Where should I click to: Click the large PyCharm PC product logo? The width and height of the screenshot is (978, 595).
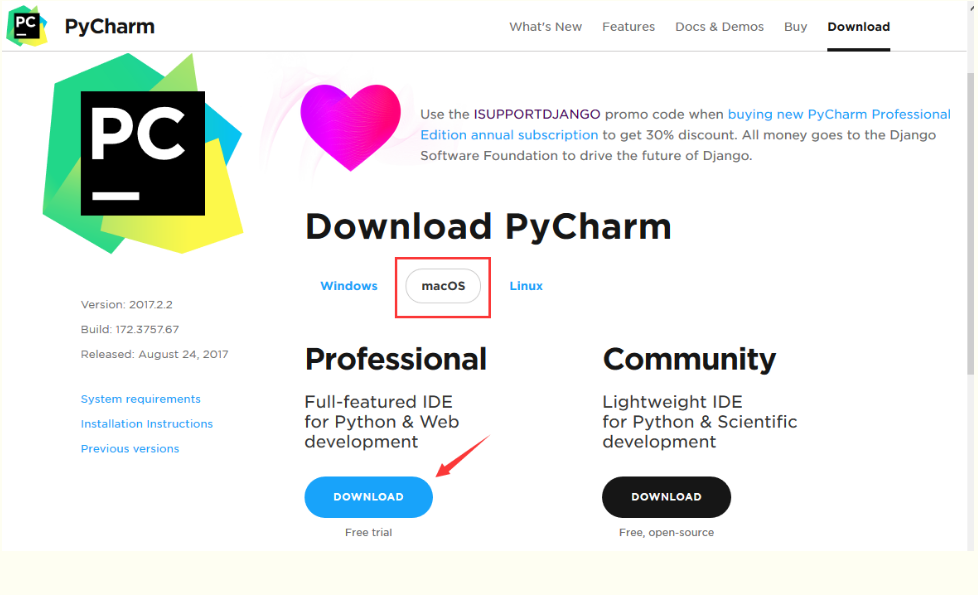coord(143,153)
